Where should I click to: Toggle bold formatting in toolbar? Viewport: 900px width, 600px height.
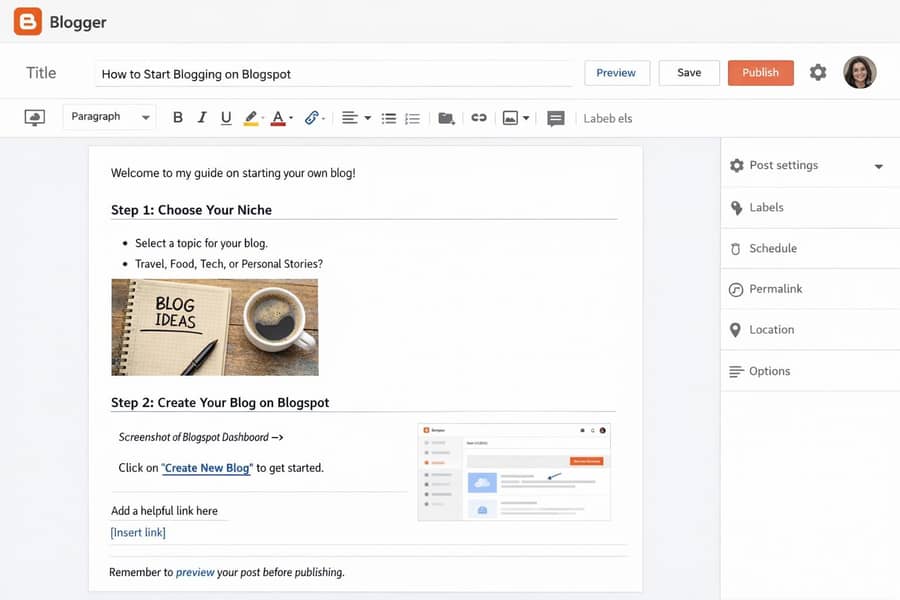click(178, 118)
